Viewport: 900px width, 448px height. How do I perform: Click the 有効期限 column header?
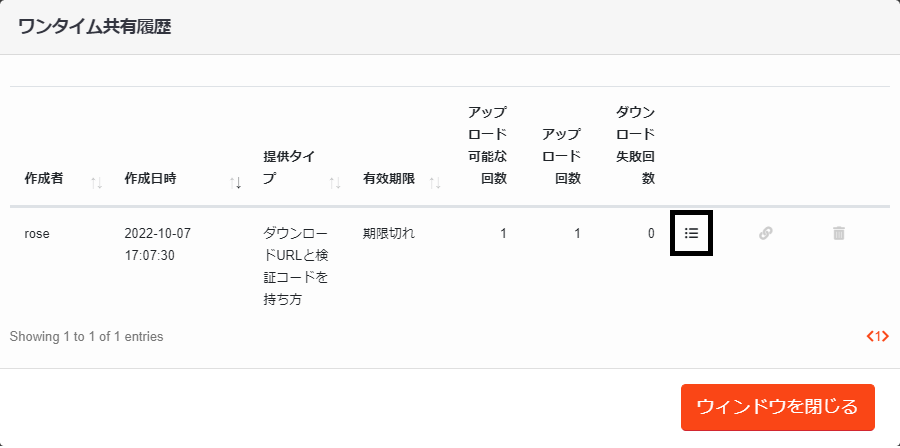point(389,178)
